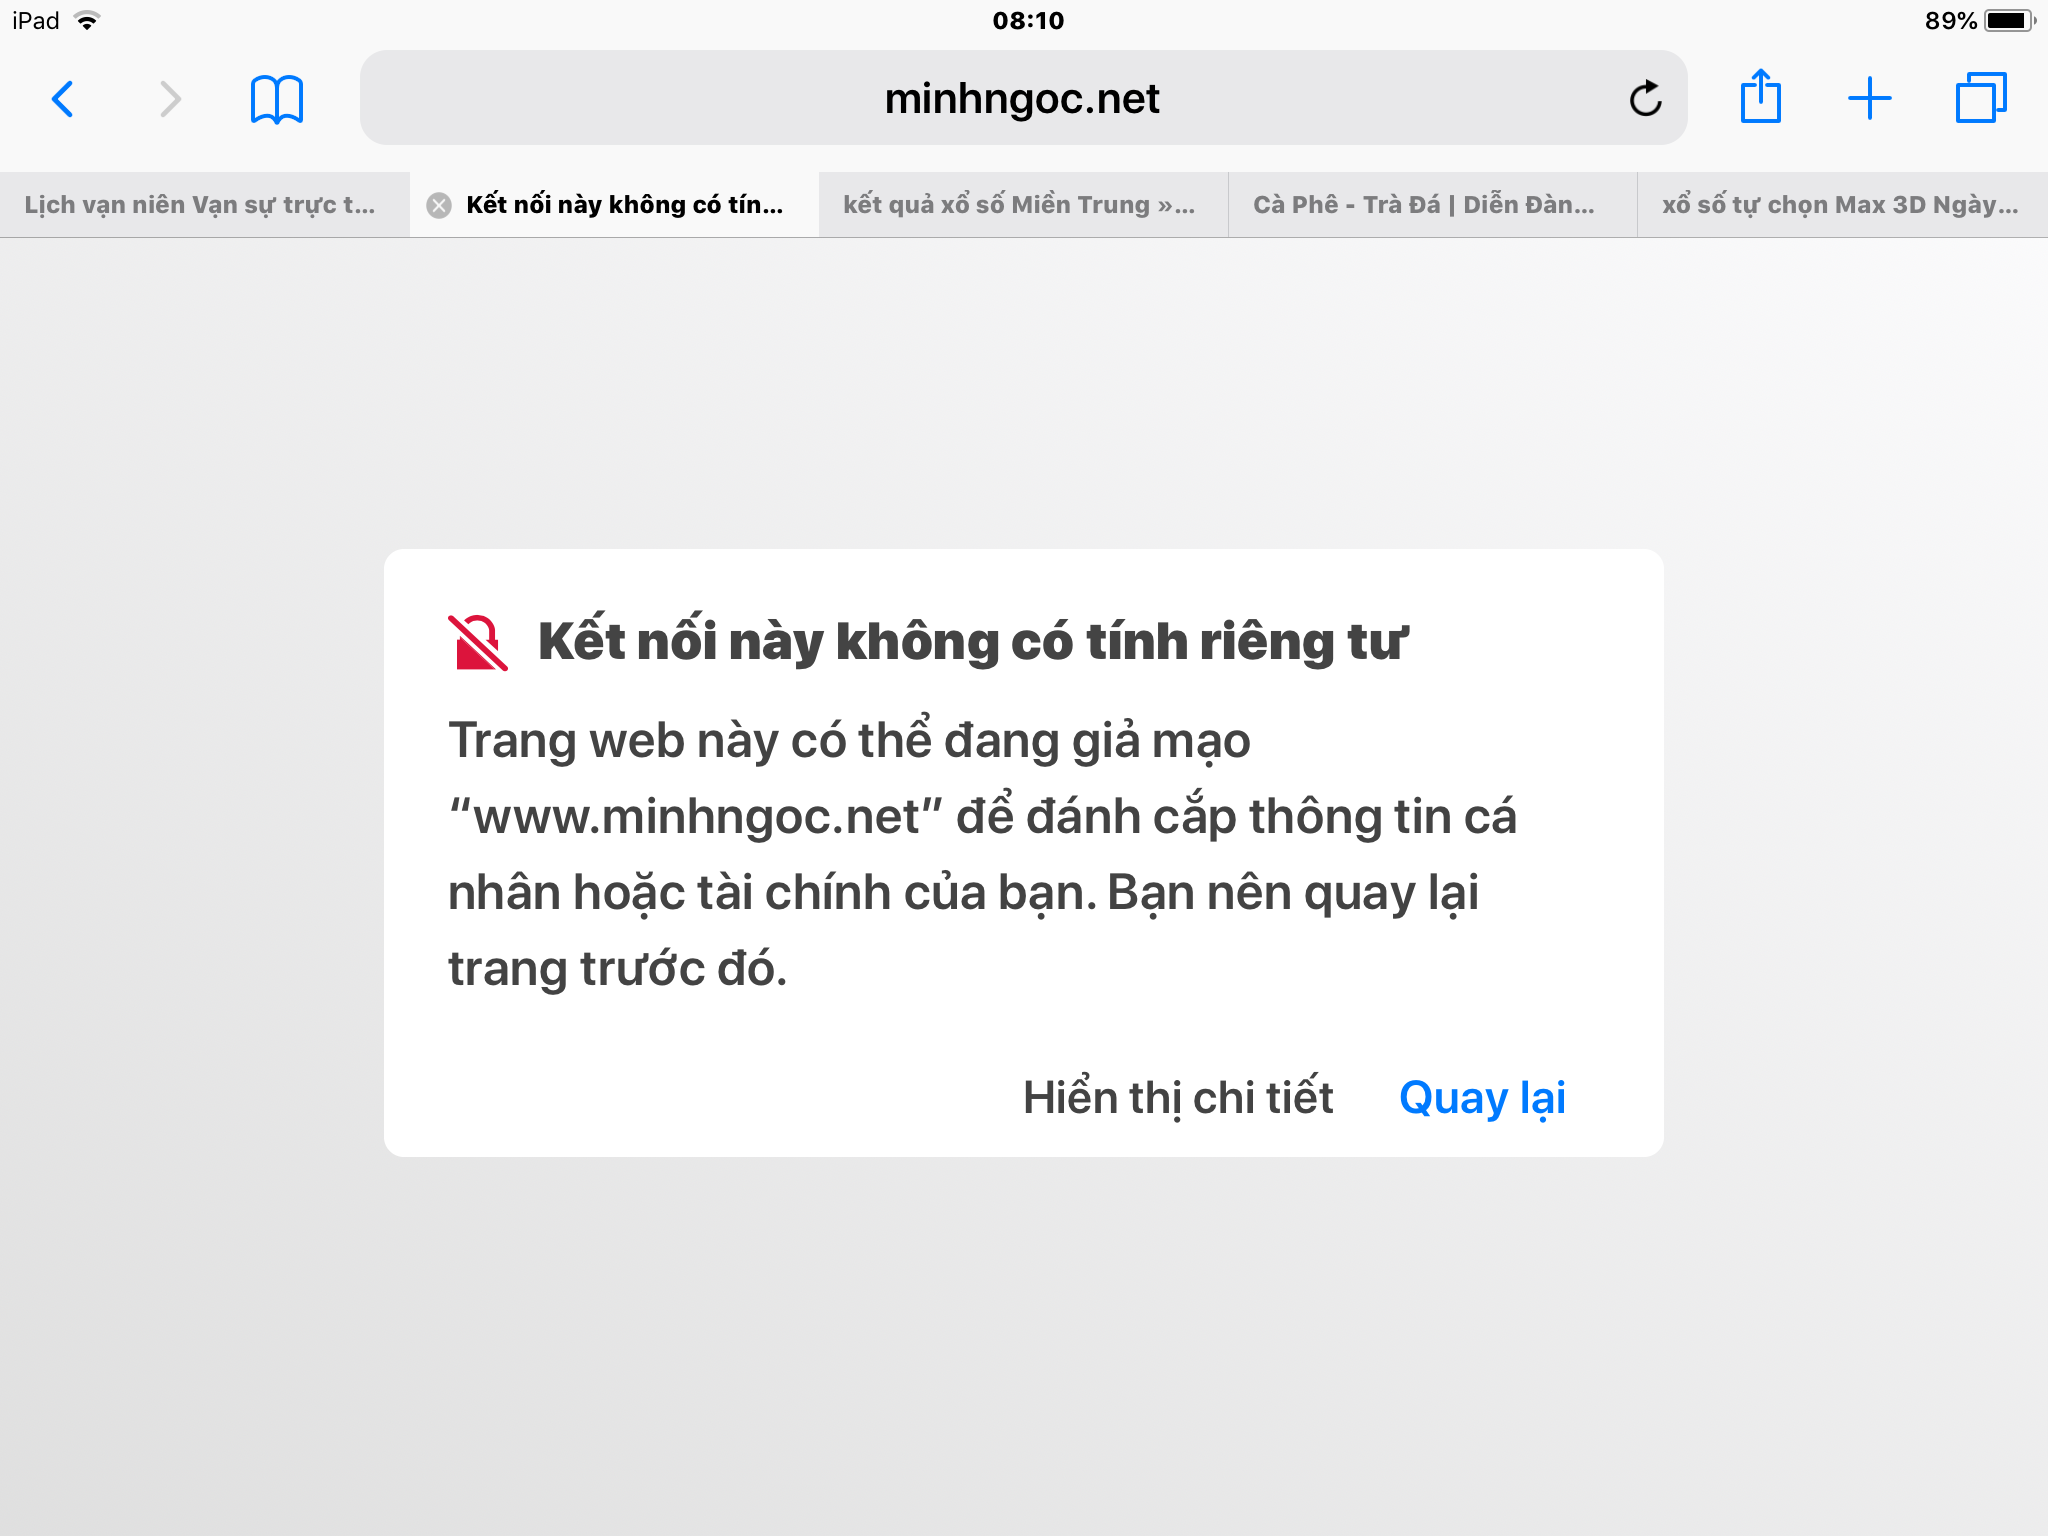Viewport: 2048px width, 1536px height.
Task: Tap the Wi-Fi status icon
Action: click(x=88, y=21)
